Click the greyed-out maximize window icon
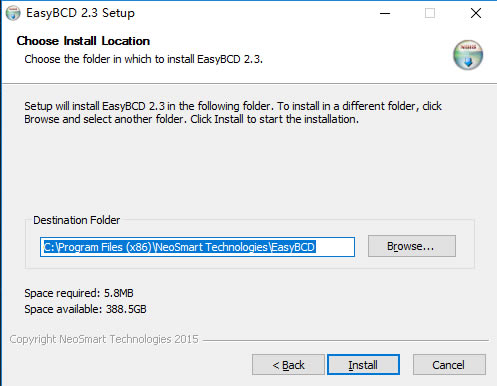 (430, 13)
